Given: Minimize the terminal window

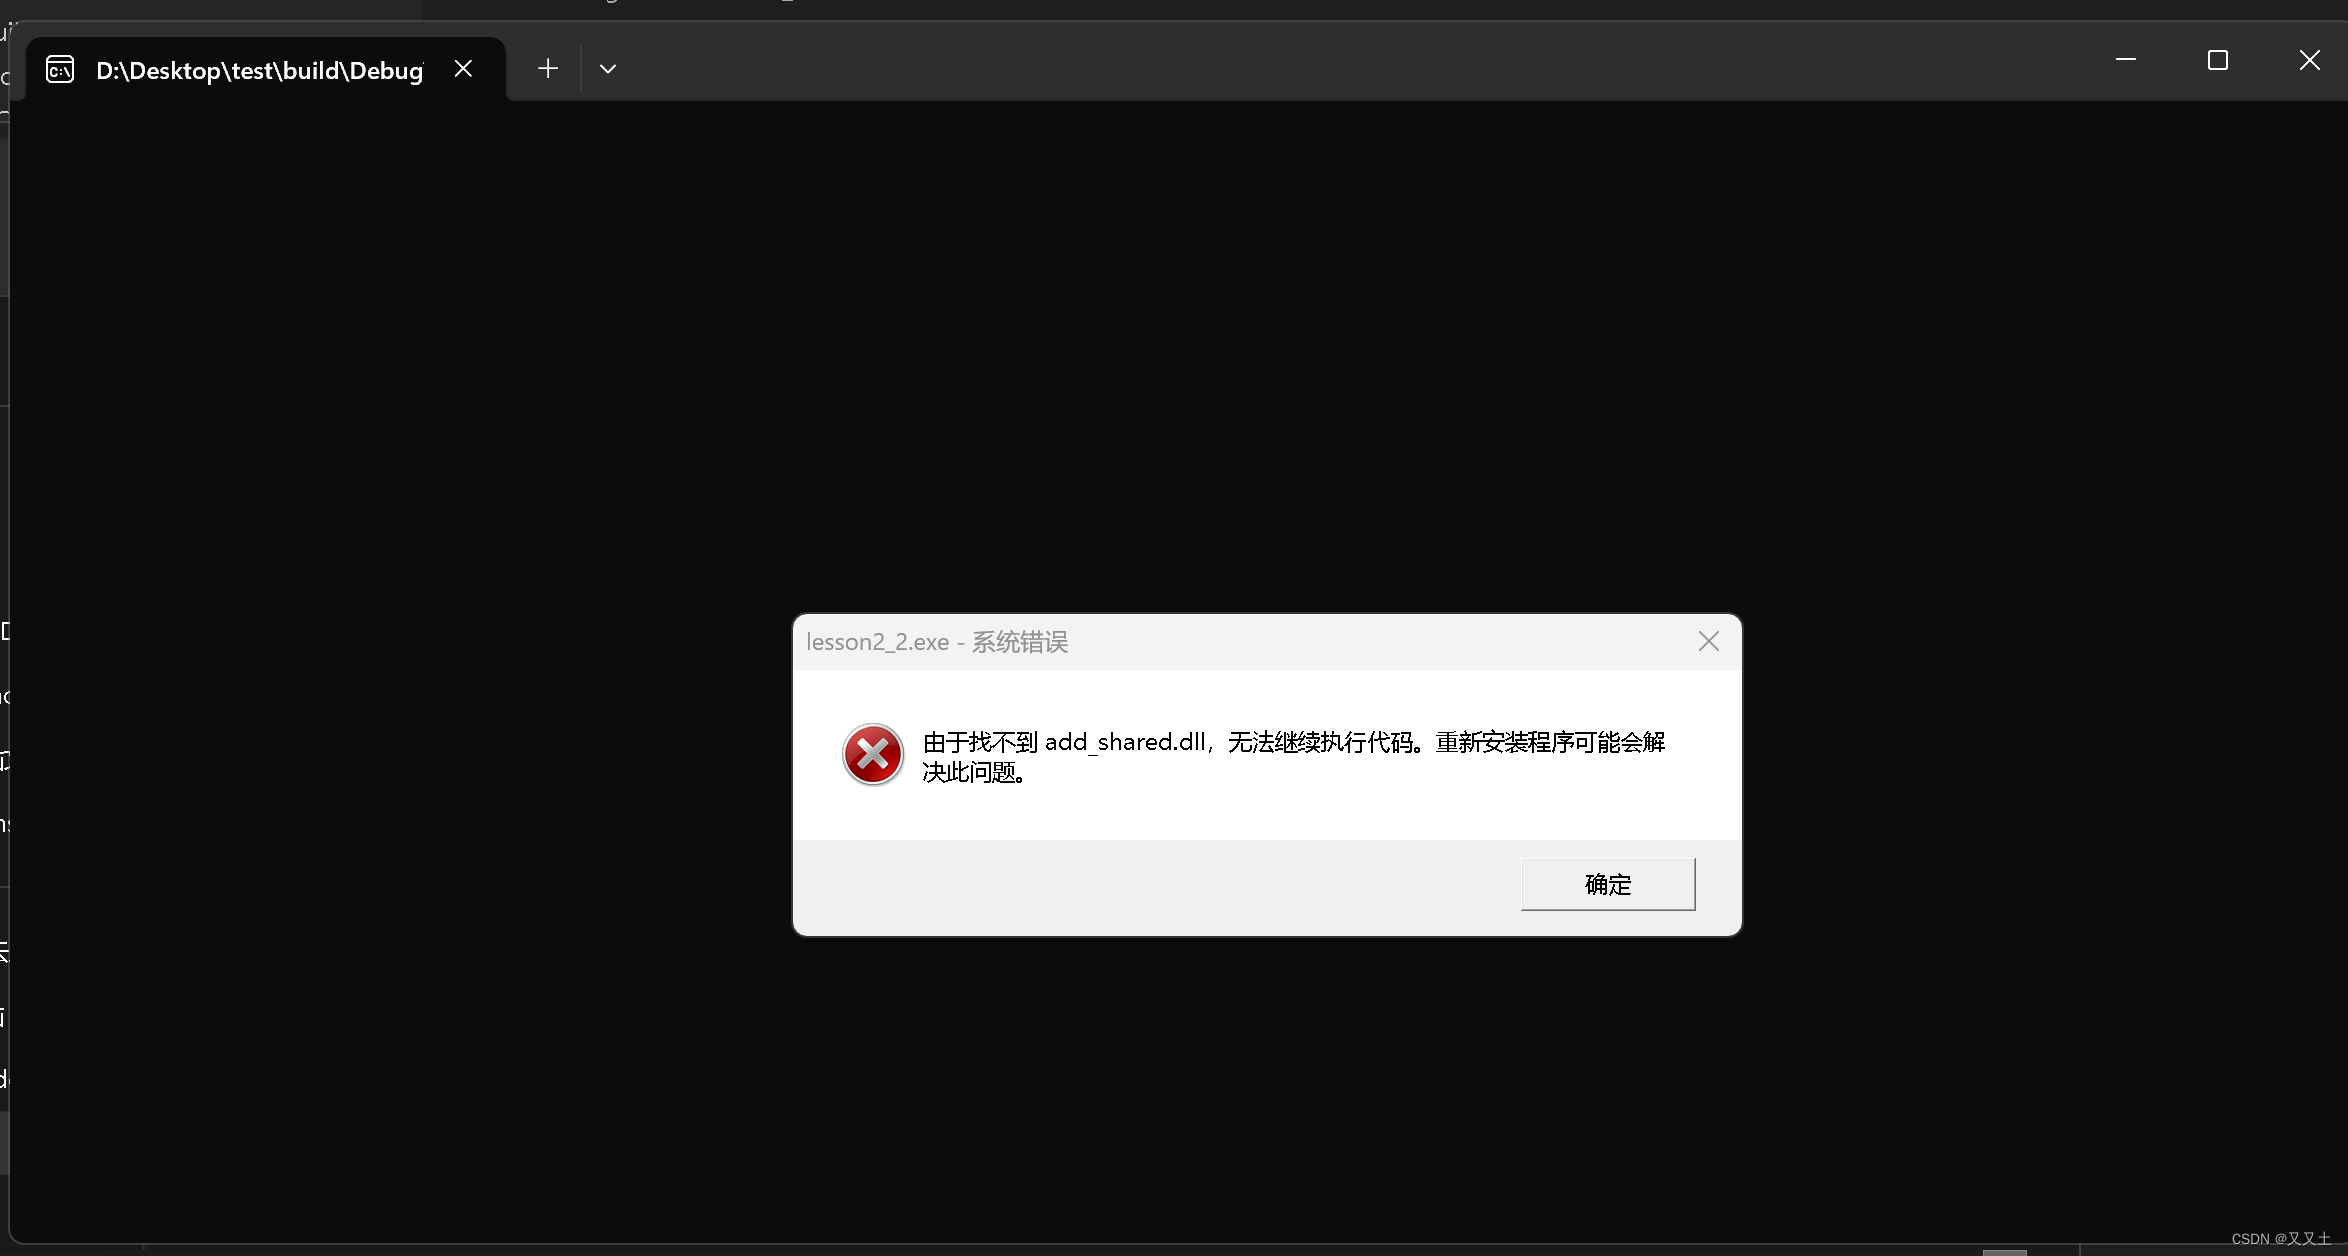Looking at the screenshot, I should coord(2125,60).
